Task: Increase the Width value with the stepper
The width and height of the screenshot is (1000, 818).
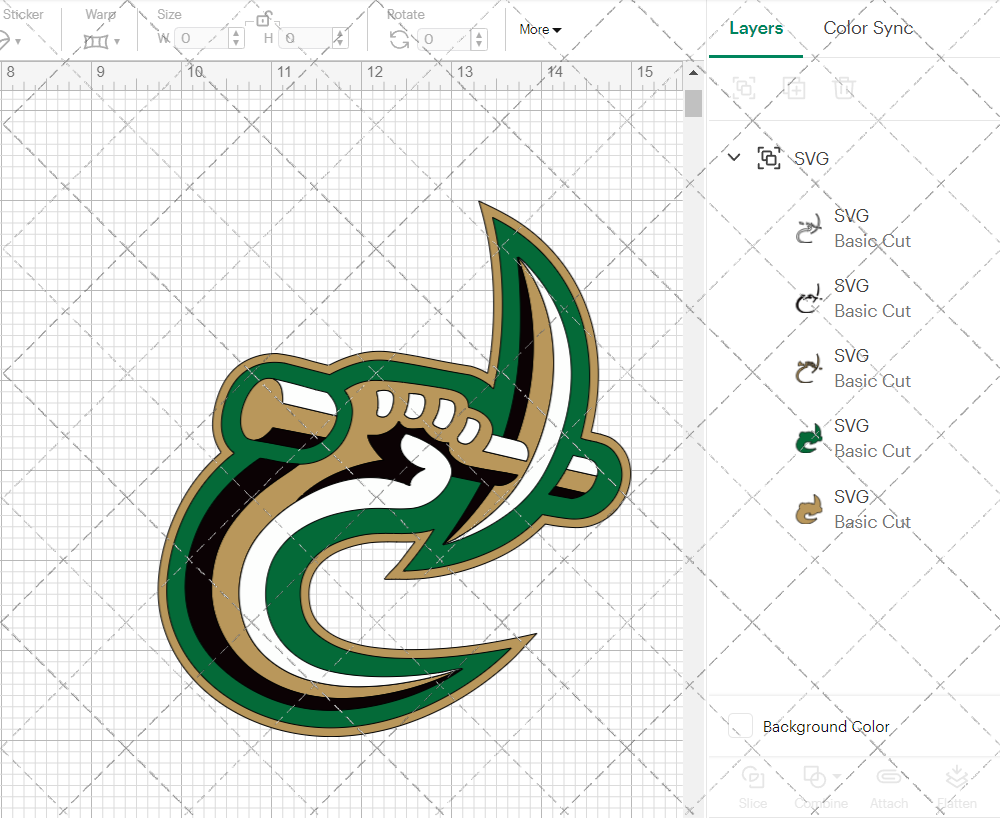Action: (x=236, y=33)
